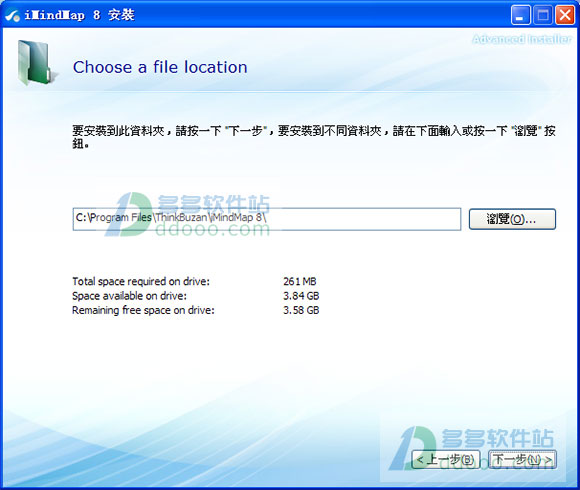The width and height of the screenshot is (580, 490).
Task: Minimize the iMindMap 8 installer window
Action: 520,15
